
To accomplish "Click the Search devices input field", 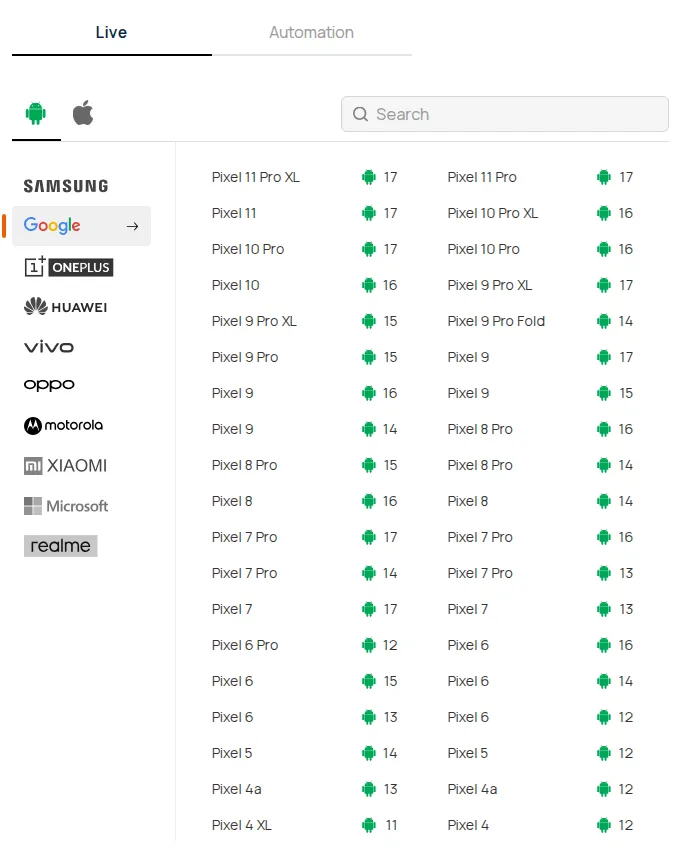I will [x=505, y=114].
